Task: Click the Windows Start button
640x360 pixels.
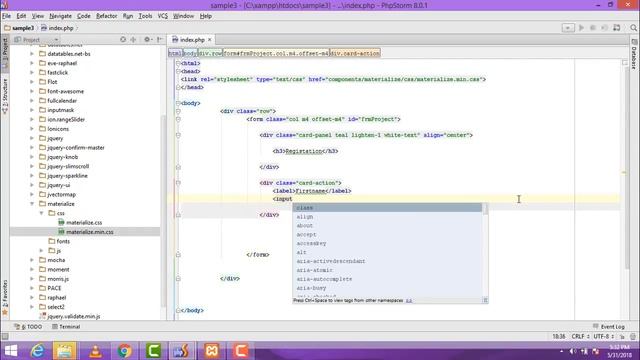Action: (x=11, y=351)
